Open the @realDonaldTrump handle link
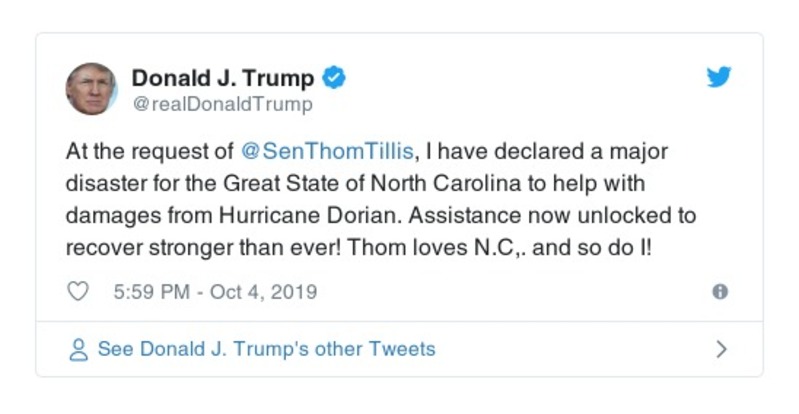 point(222,104)
